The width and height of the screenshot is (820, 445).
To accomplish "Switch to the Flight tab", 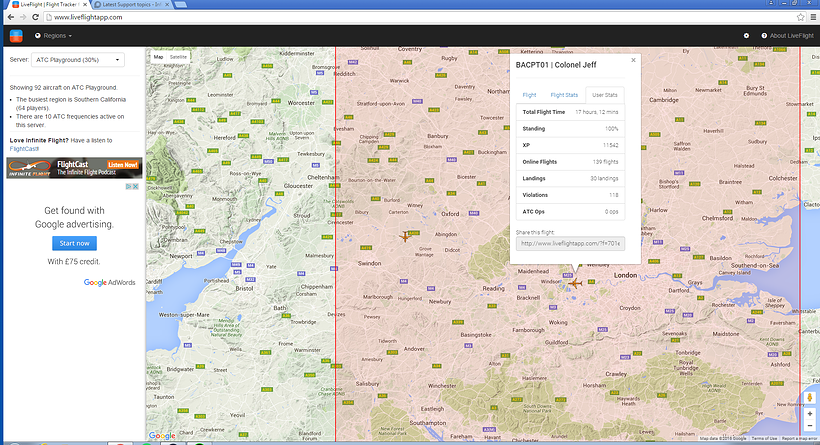I will click(x=529, y=95).
